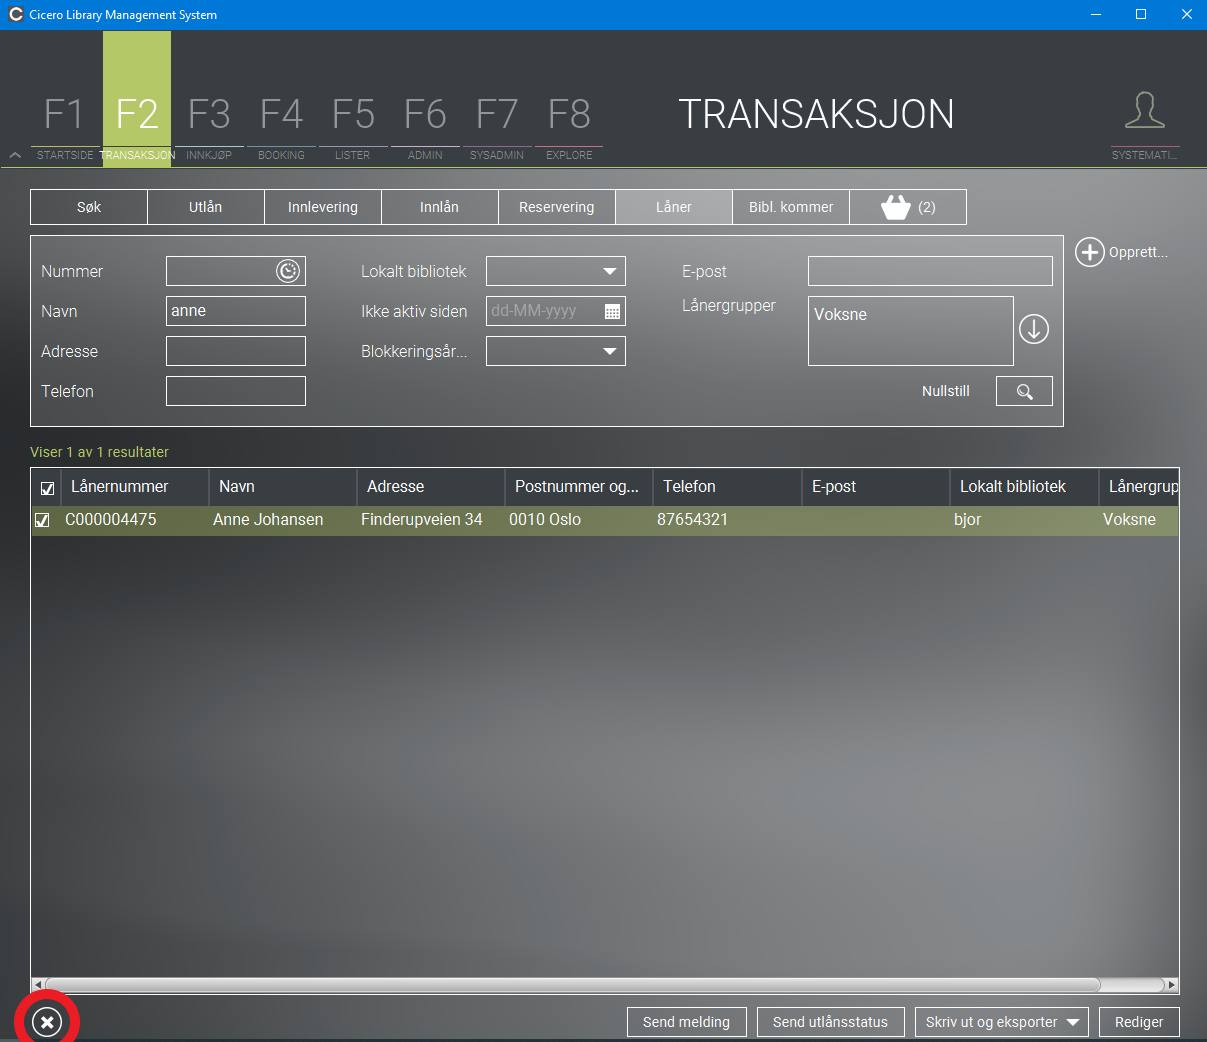Click into the Telefon input field
Image resolution: width=1207 pixels, height=1042 pixels.
pyautogui.click(x=236, y=391)
